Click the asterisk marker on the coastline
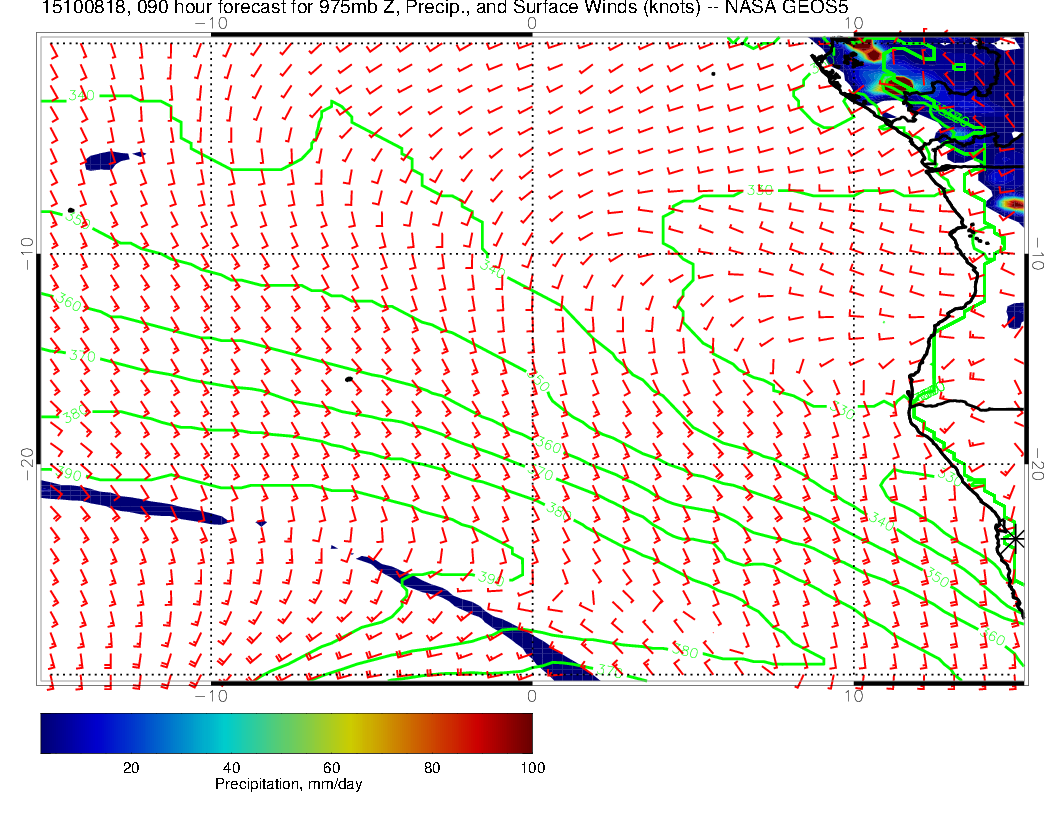Image resolution: width=1056 pixels, height=816 pixels. tap(1015, 538)
